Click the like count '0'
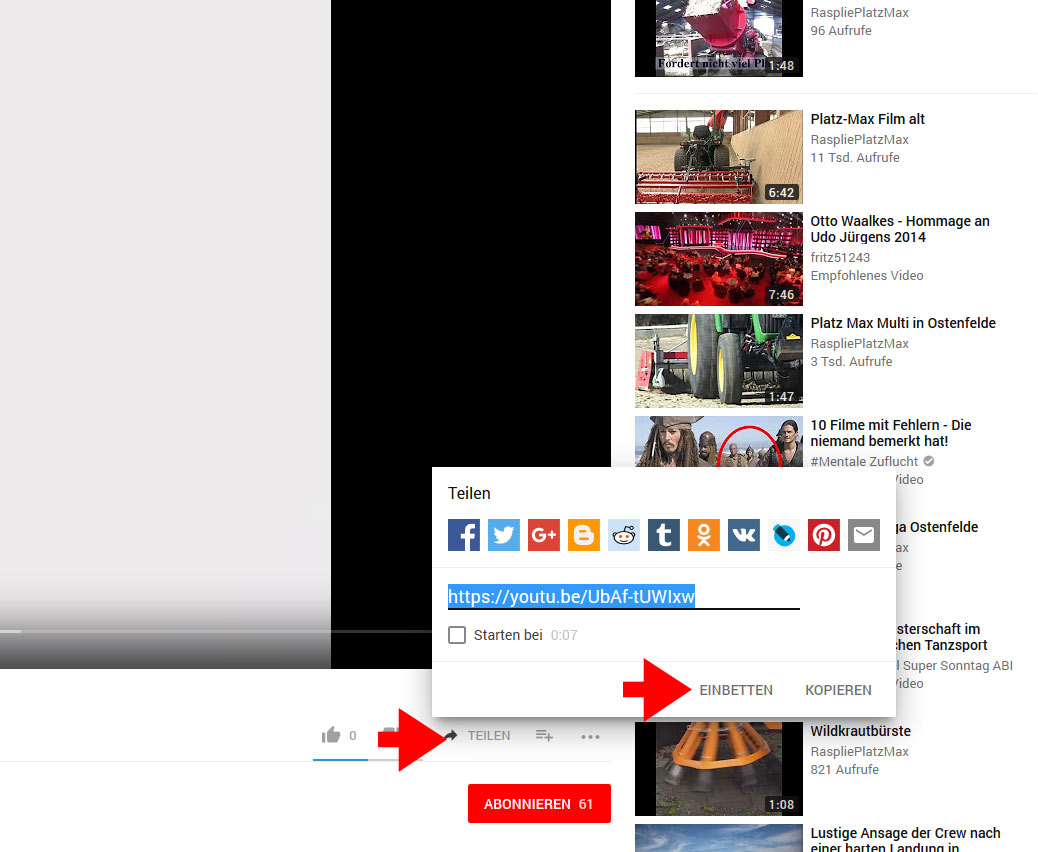Image resolution: width=1038 pixels, height=852 pixels. [x=353, y=735]
